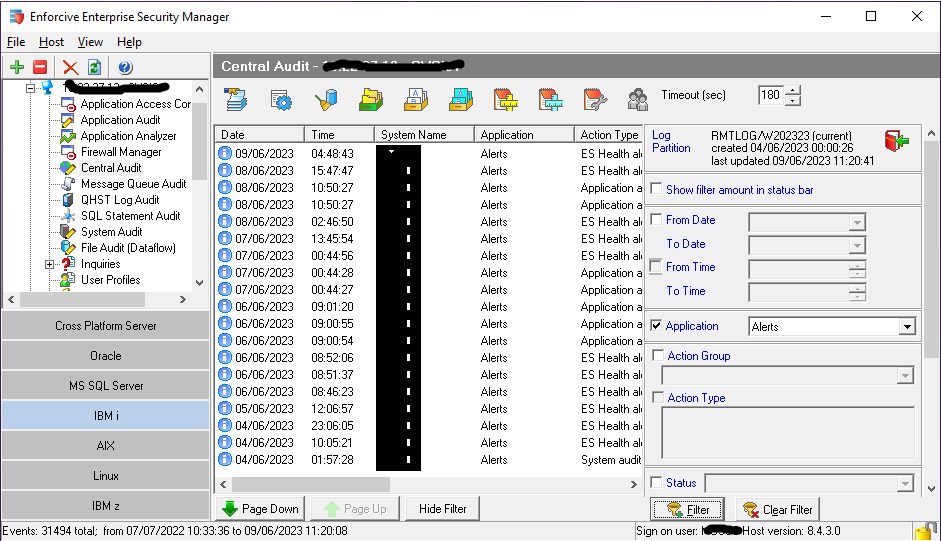Enable the Action Group checkbox
Image resolution: width=941 pixels, height=541 pixels.
click(x=658, y=355)
